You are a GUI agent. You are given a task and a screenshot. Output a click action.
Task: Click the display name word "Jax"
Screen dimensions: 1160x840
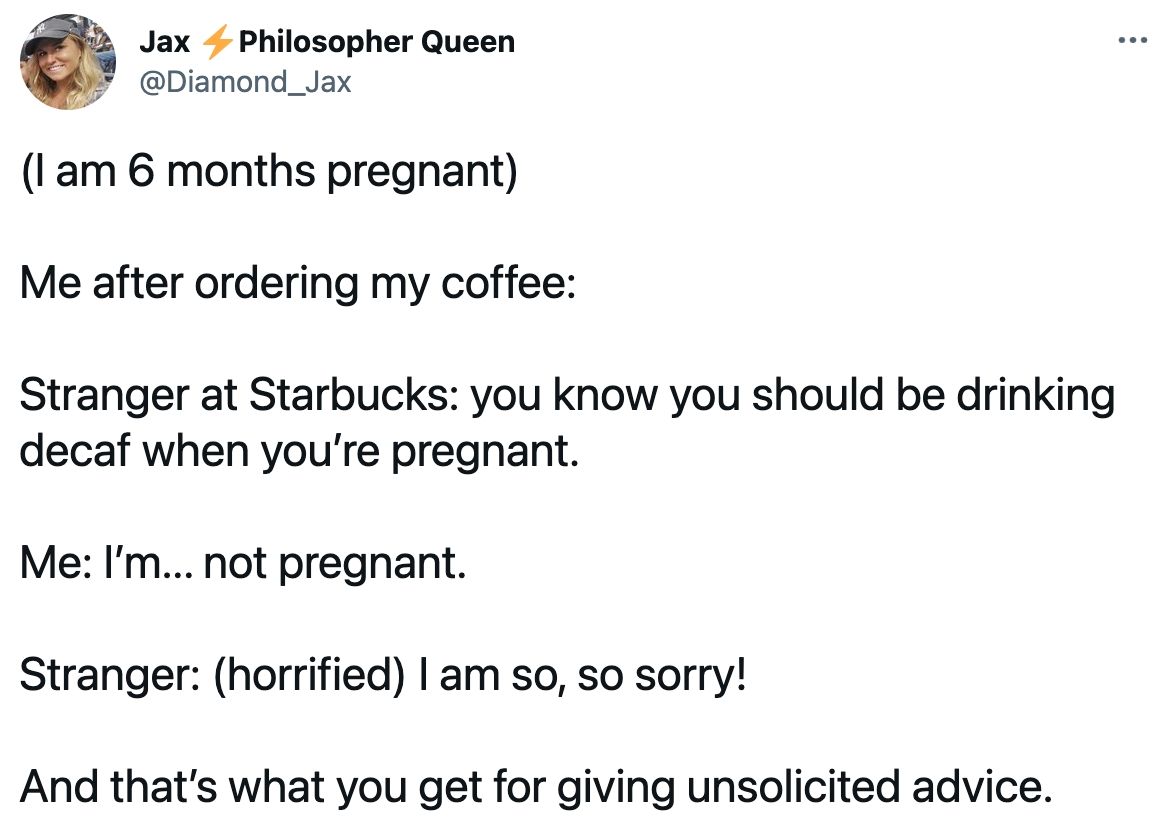click(165, 41)
